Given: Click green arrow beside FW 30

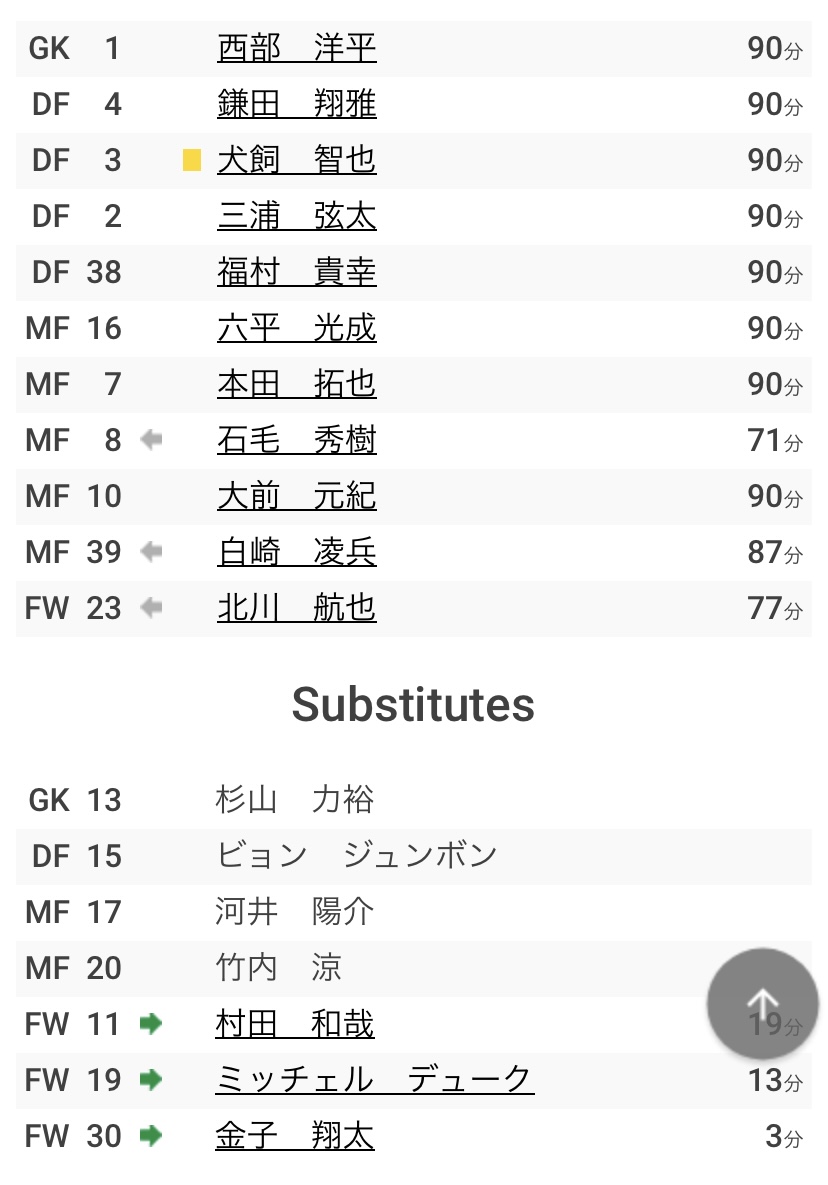Looking at the screenshot, I should [151, 1136].
